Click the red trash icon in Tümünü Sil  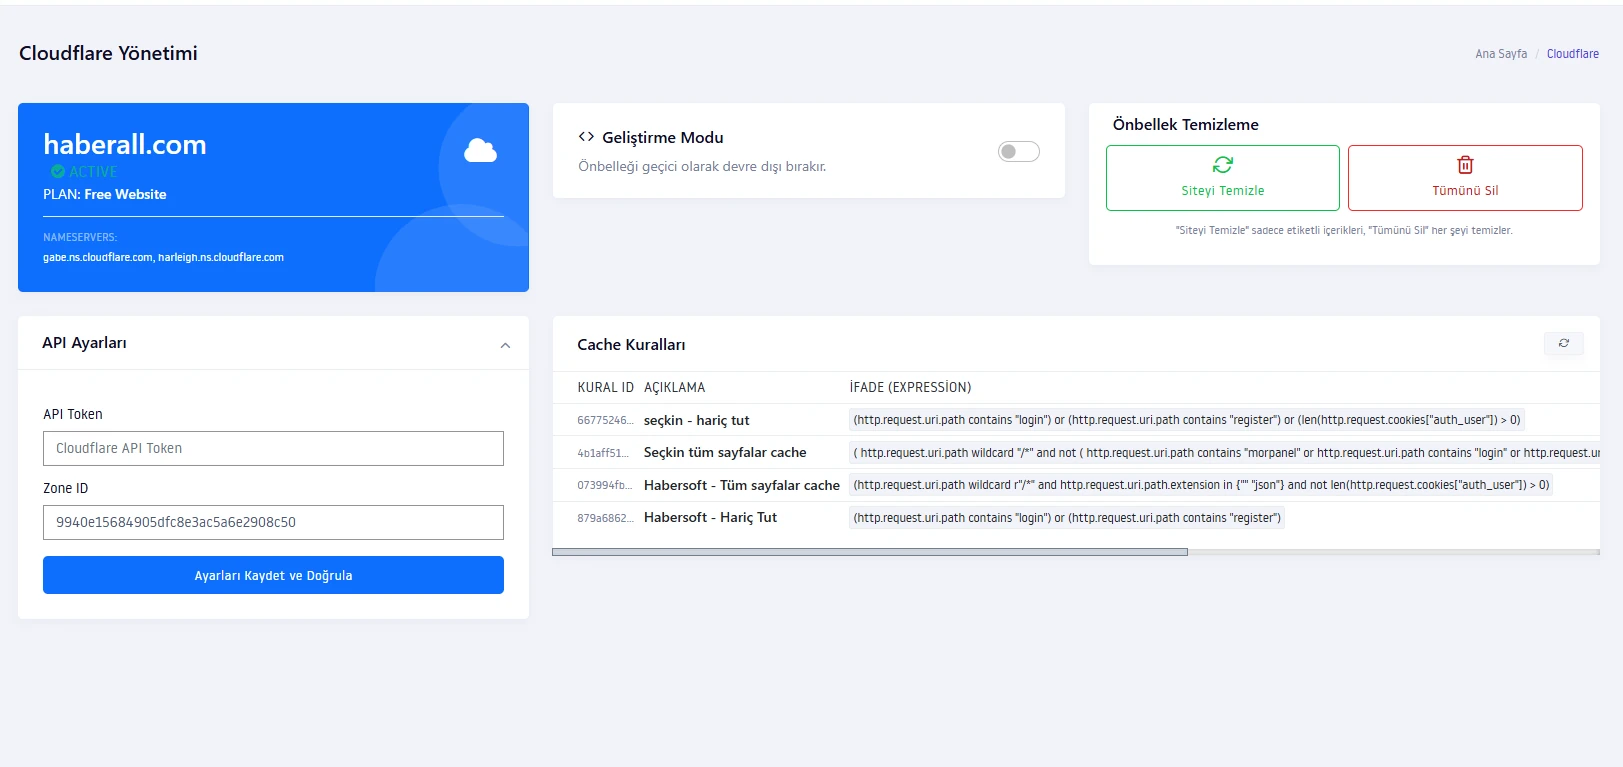click(1465, 164)
